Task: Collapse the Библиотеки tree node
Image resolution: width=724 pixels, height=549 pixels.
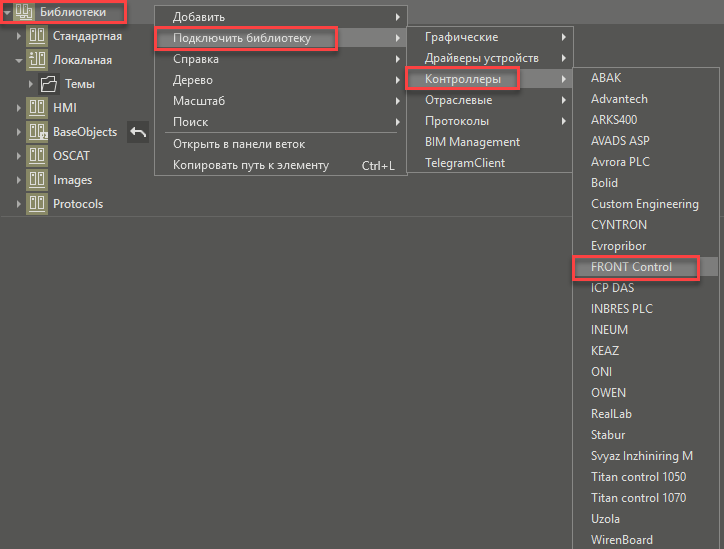Action: (7, 12)
